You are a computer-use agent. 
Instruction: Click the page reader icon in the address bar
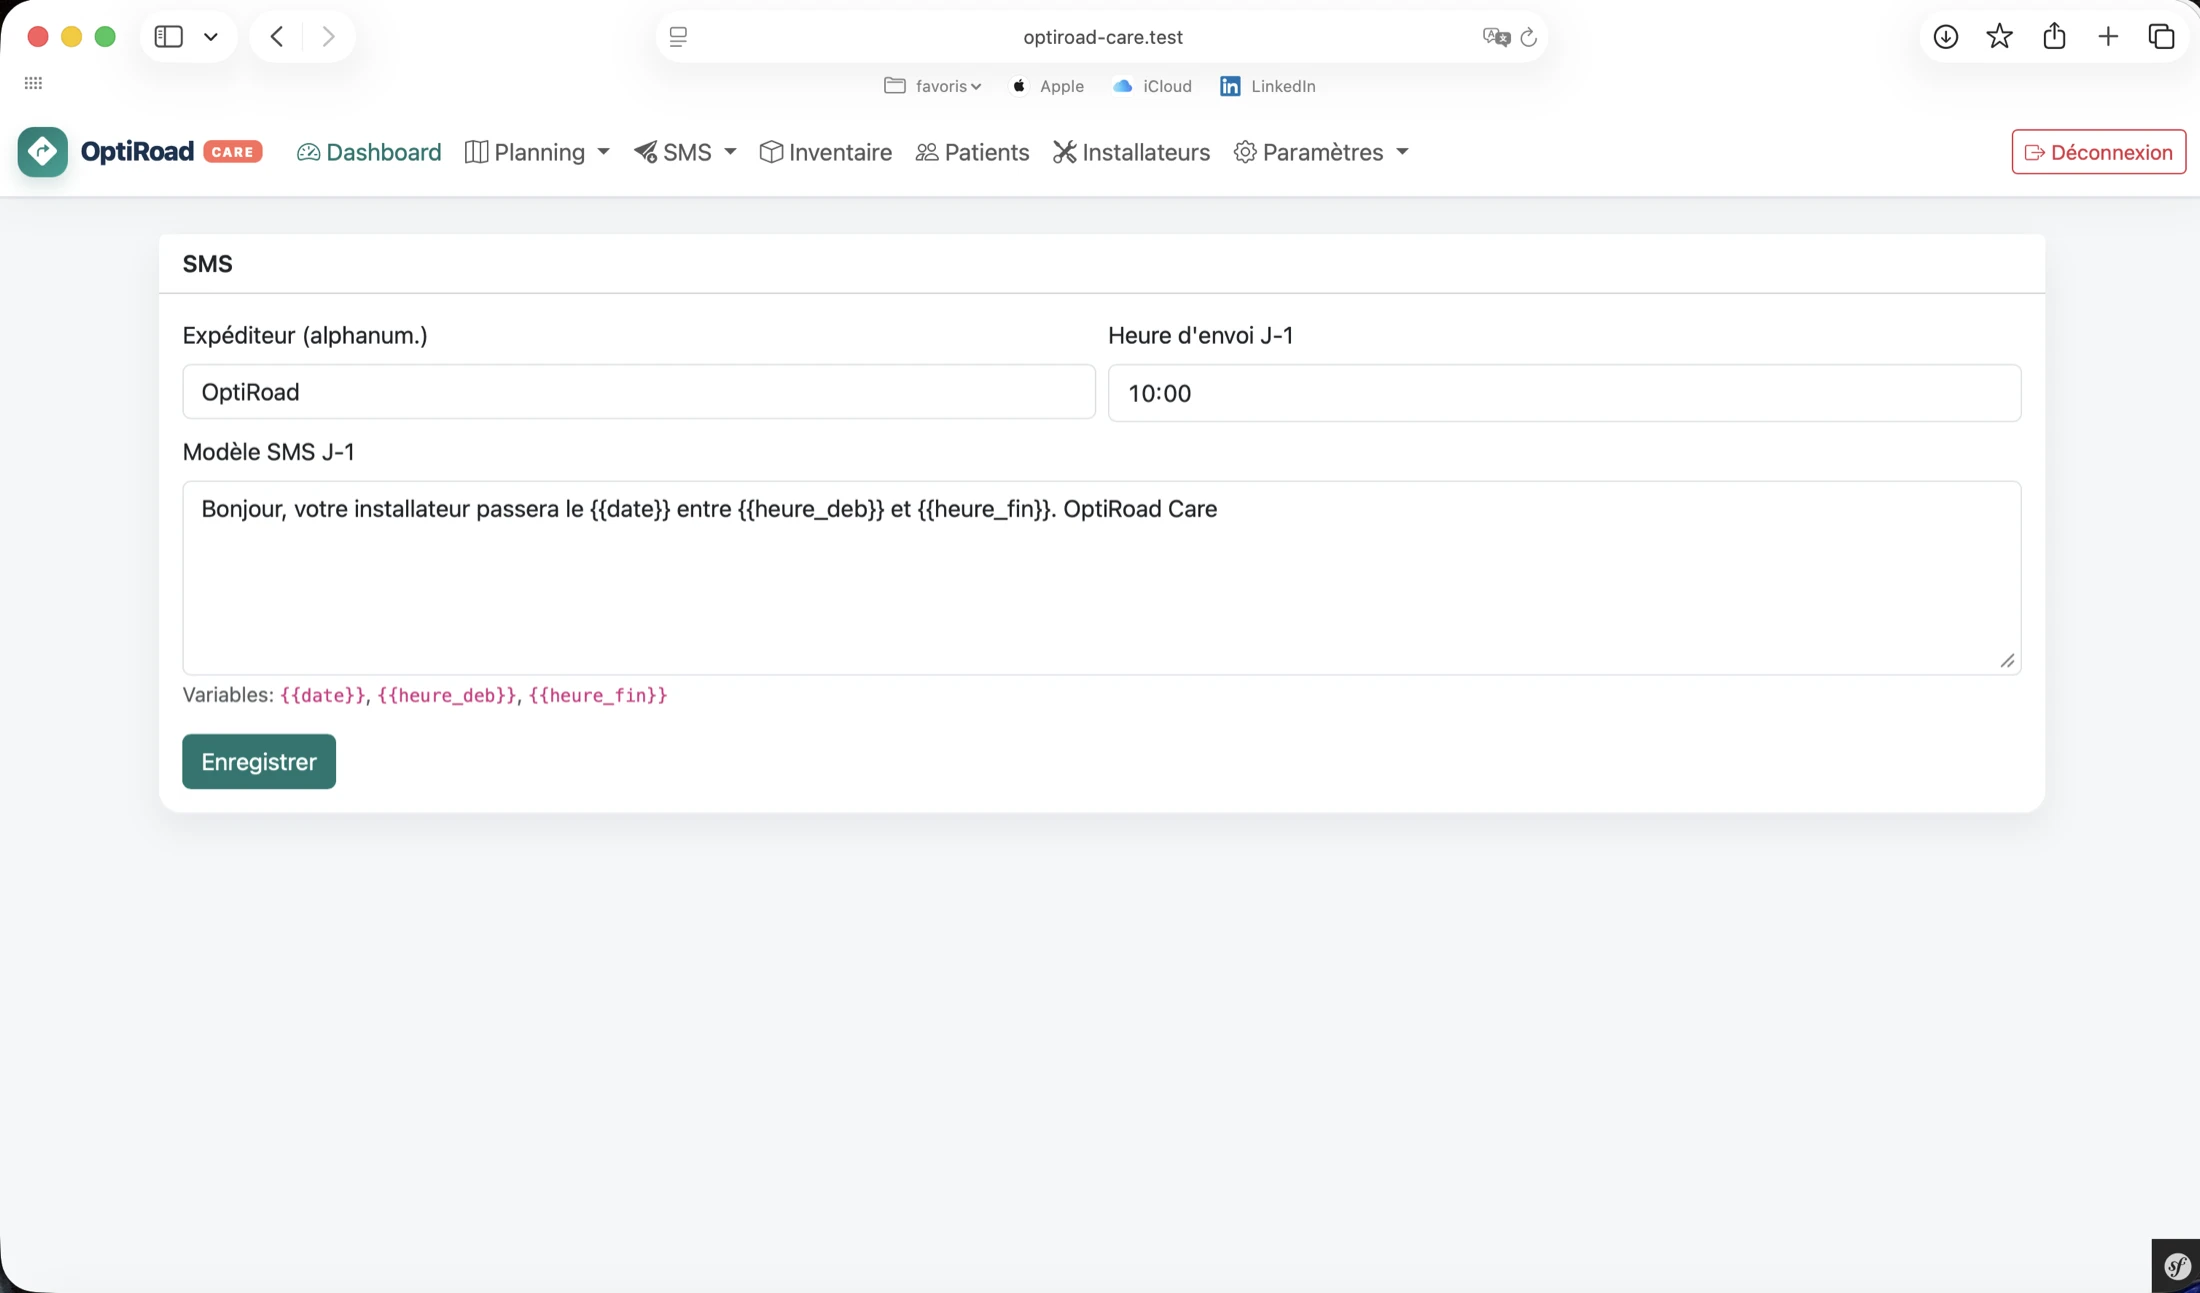tap(678, 37)
